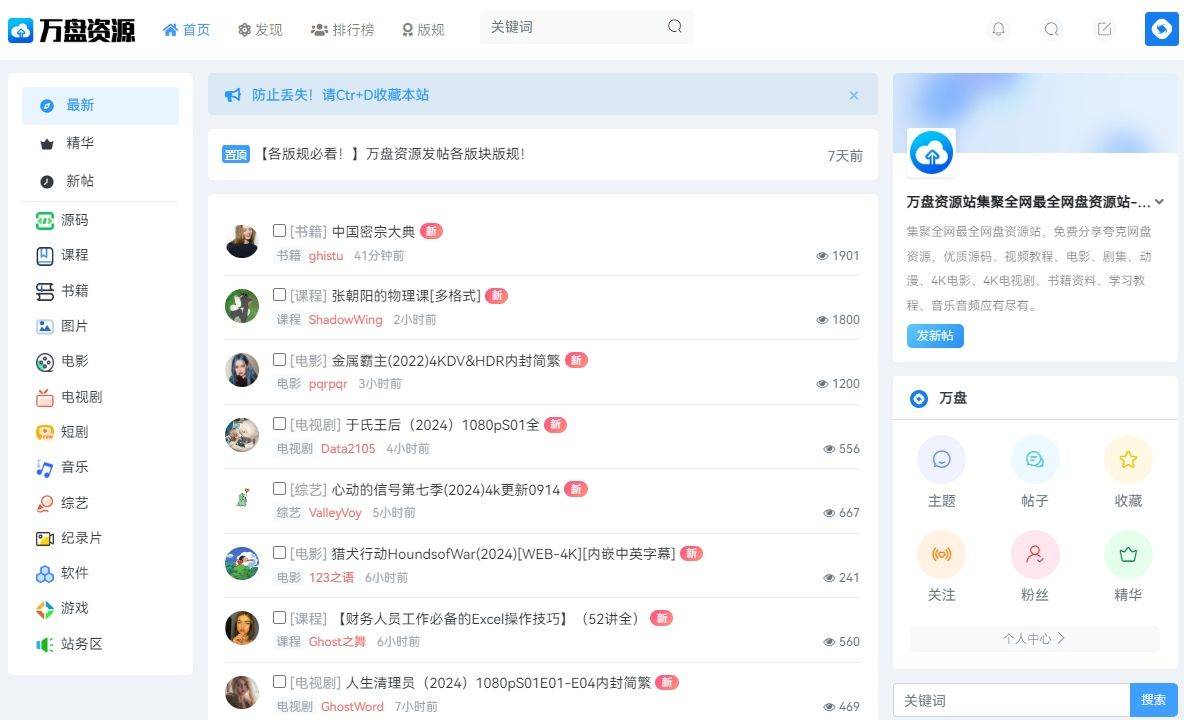The height and width of the screenshot is (720, 1184).
Task: Select the checkbox for 张朝阳的物理课 post
Action: [x=279, y=295]
